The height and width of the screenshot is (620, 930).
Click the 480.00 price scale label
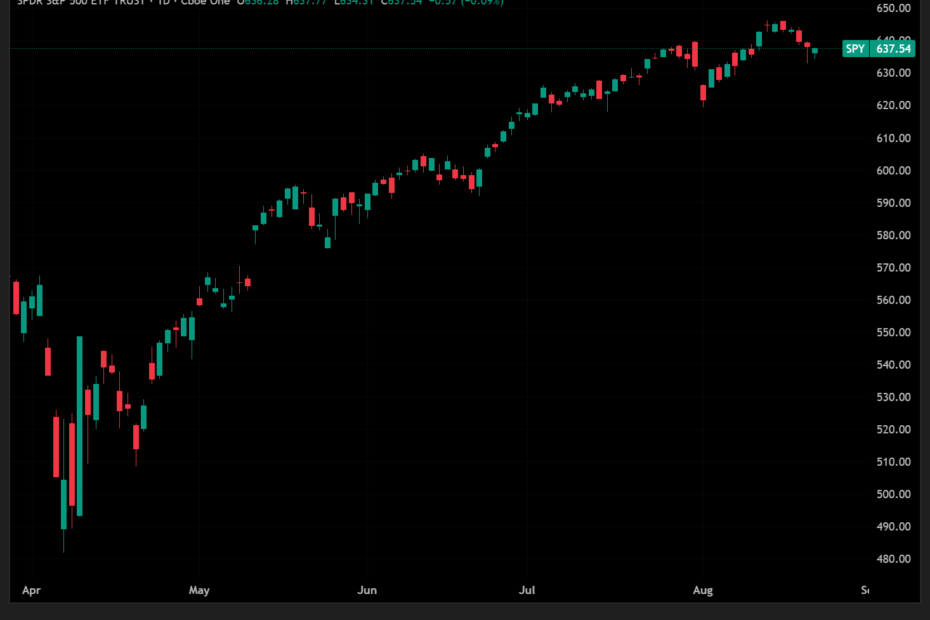tap(892, 559)
